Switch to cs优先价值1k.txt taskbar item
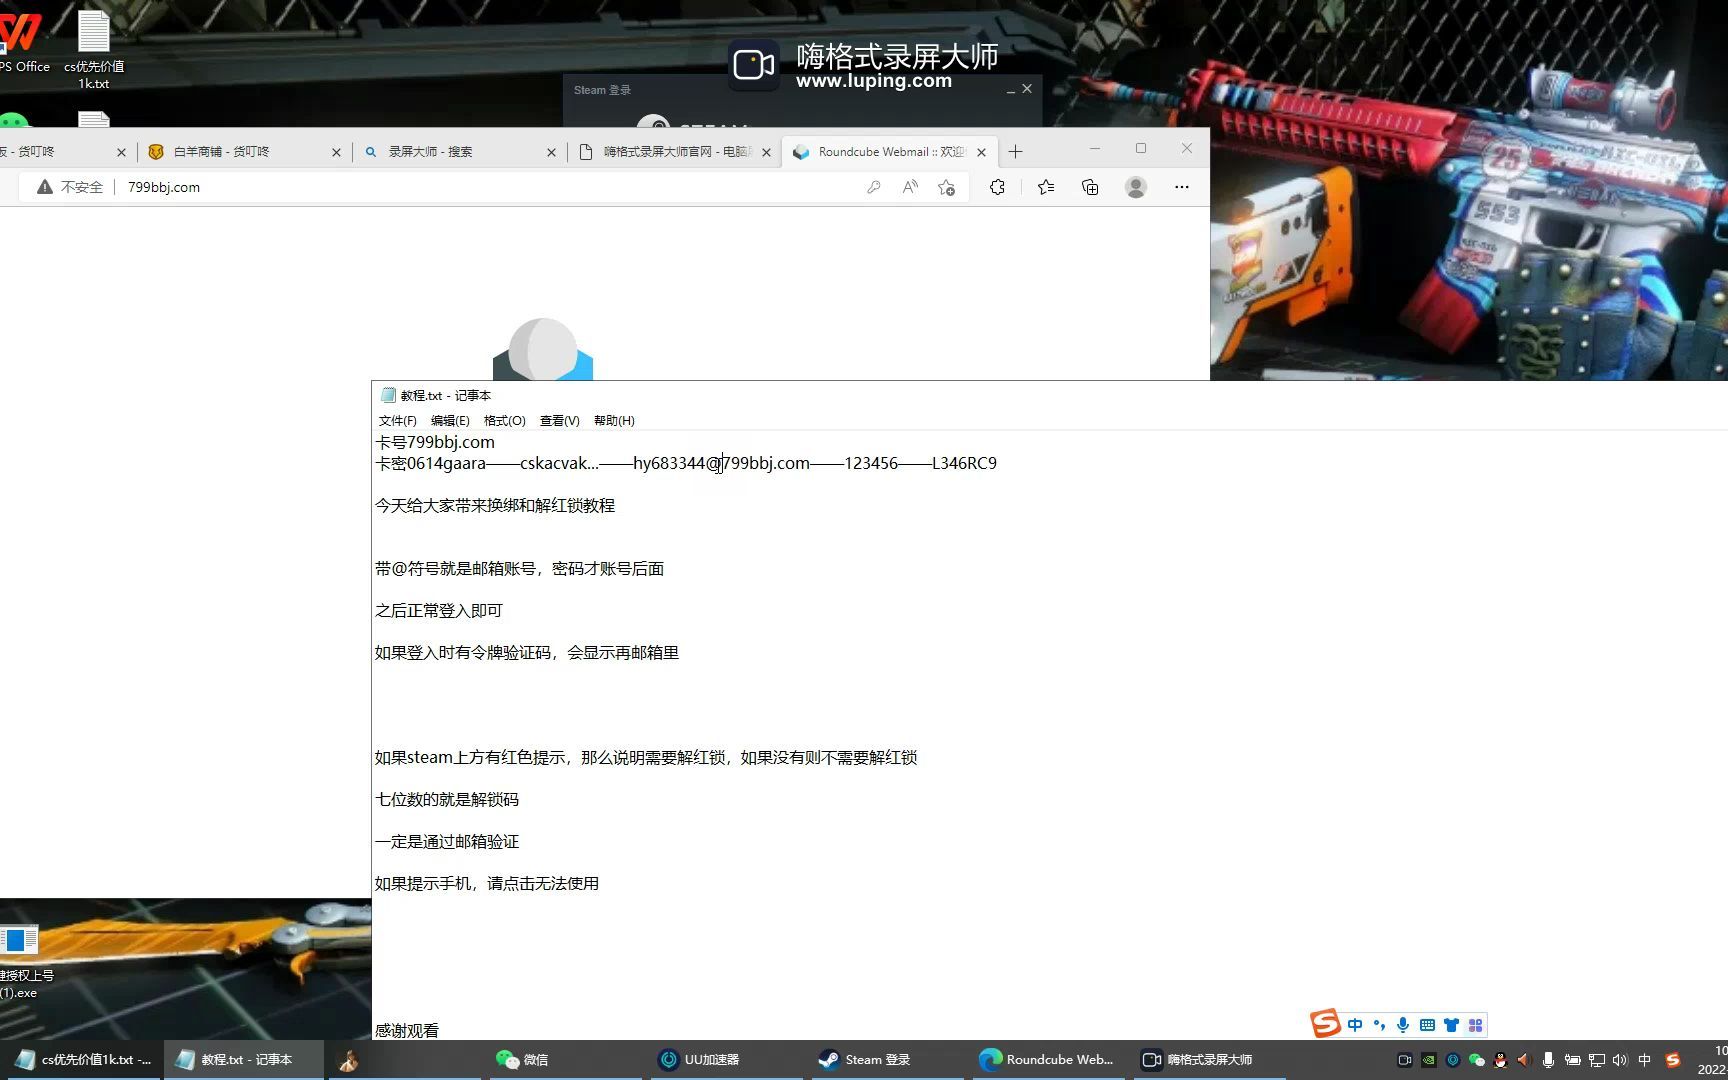Screen dimensions: 1728x1080 pyautogui.click(x=82, y=1060)
